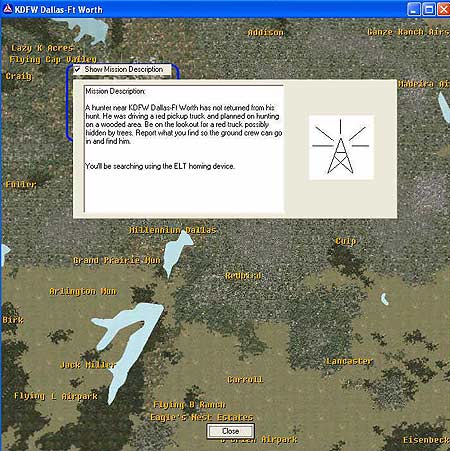
Task: Click the Culp airport label
Action: [346, 241]
